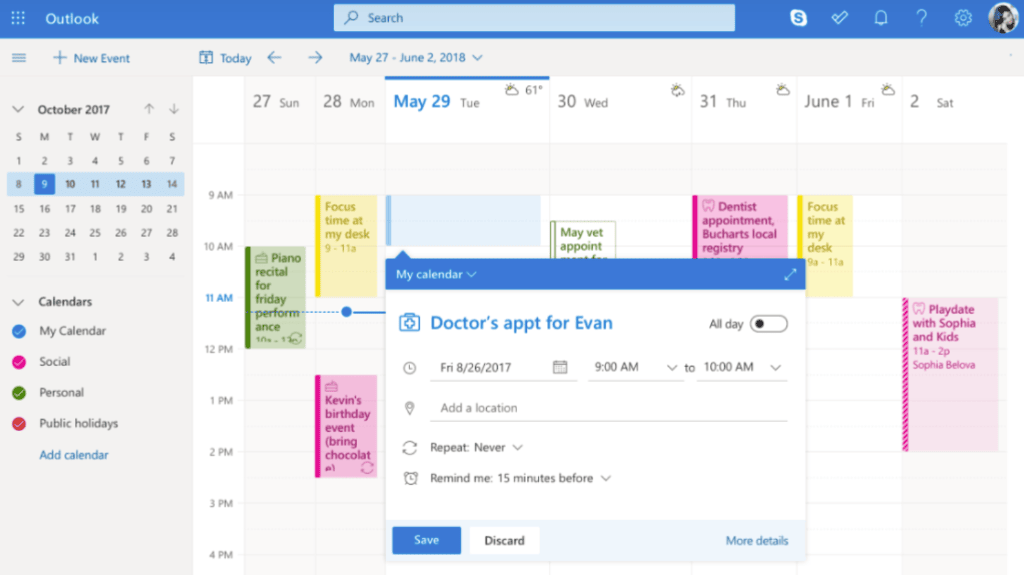Click the weather icon on Thursday 31
The width and height of the screenshot is (1024, 575).
click(782, 90)
